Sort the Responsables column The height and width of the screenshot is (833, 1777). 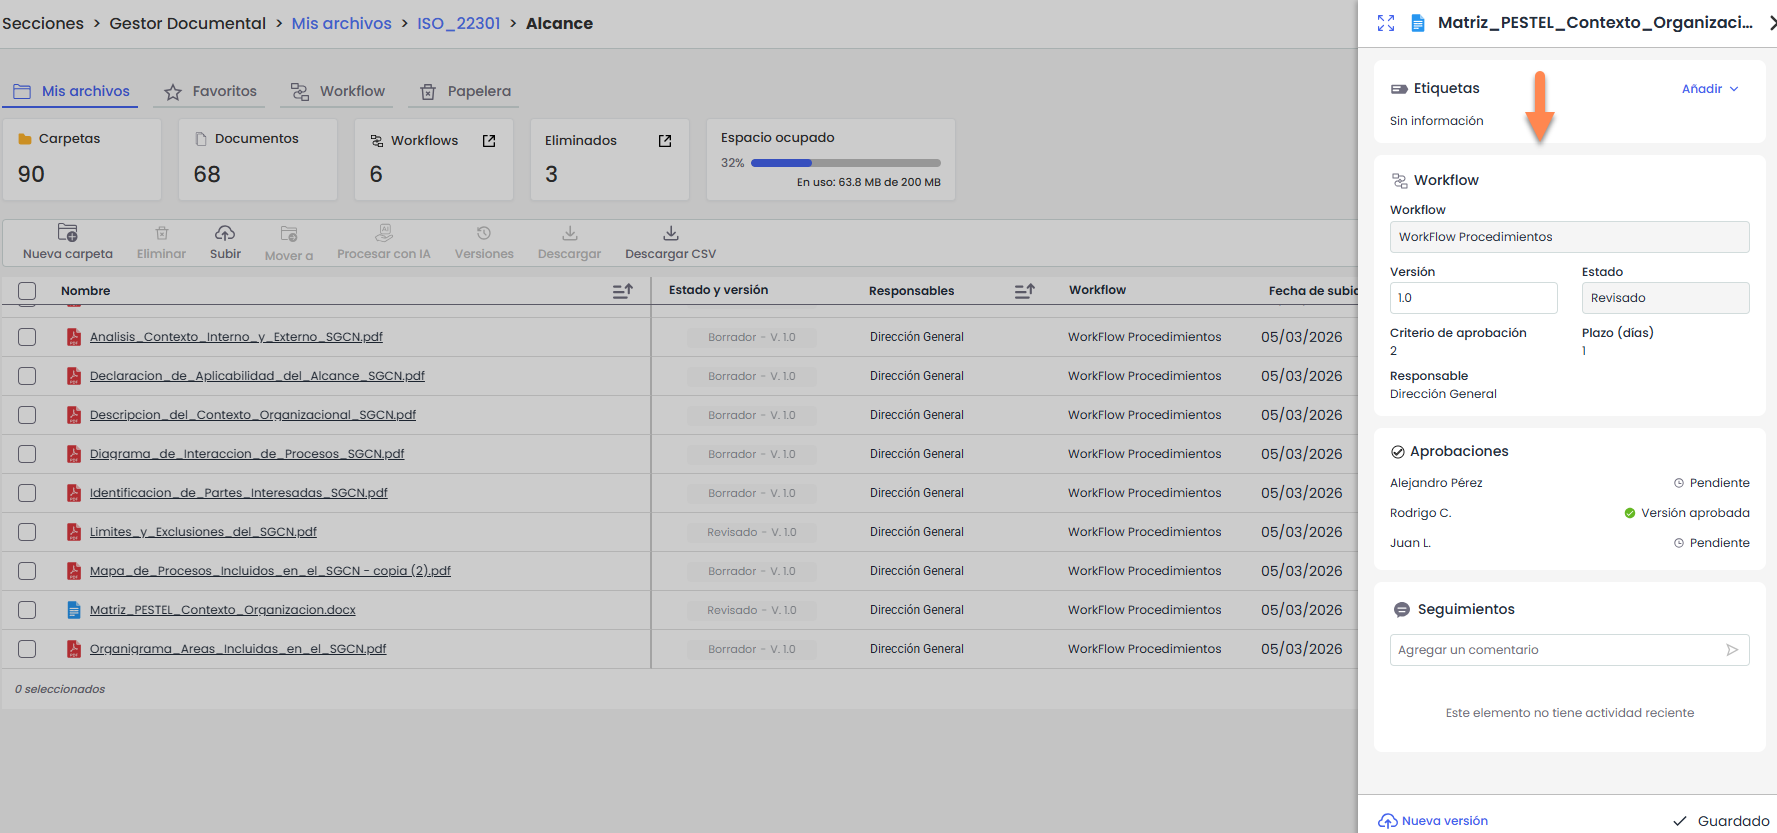pos(1024,291)
